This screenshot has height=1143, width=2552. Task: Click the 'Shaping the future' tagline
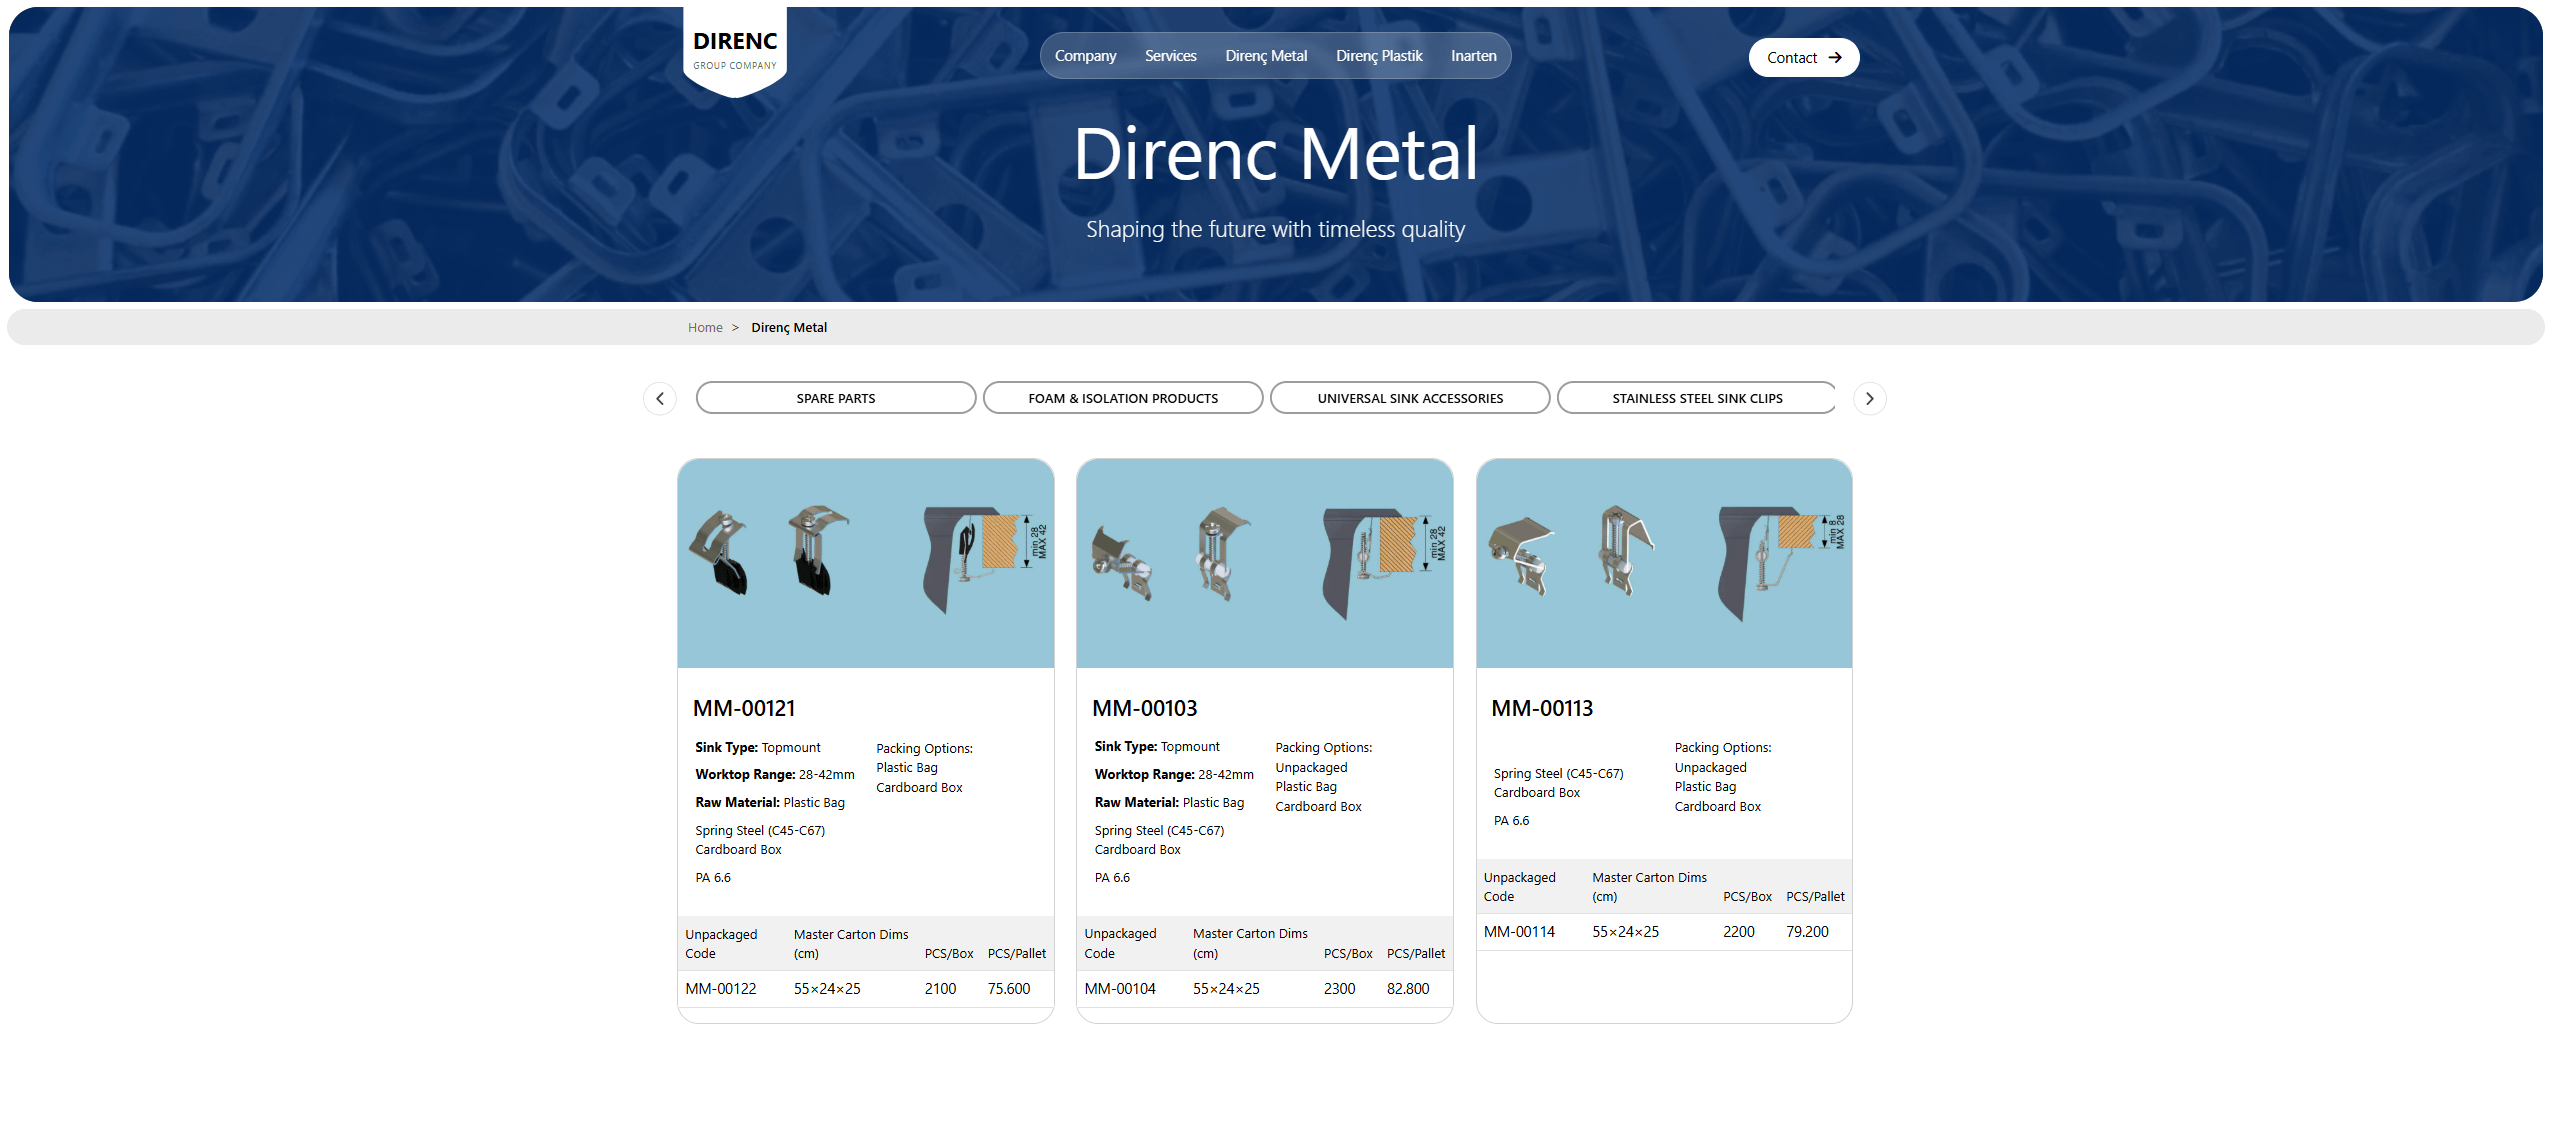tap(1275, 230)
